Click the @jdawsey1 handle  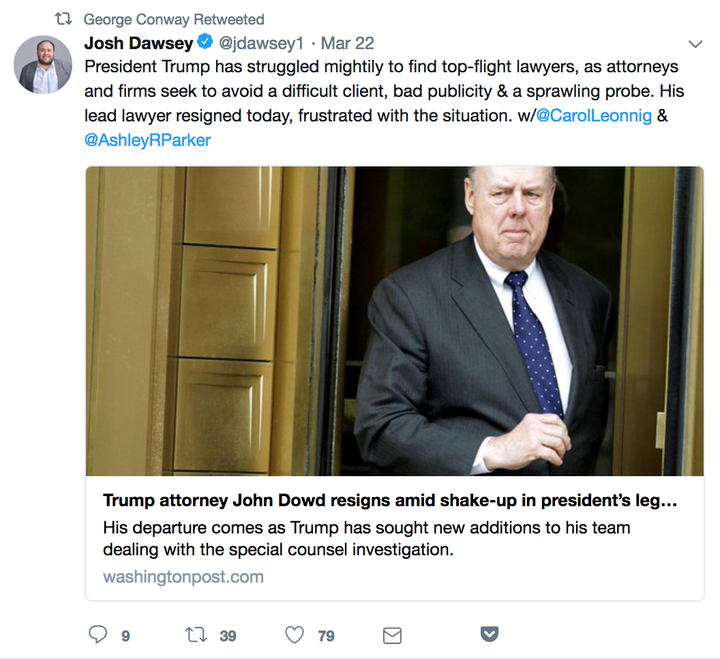261,43
